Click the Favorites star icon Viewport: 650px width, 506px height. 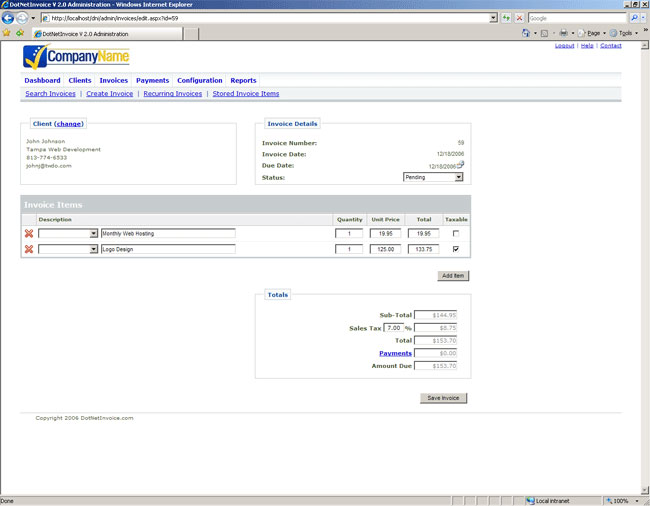[7, 33]
